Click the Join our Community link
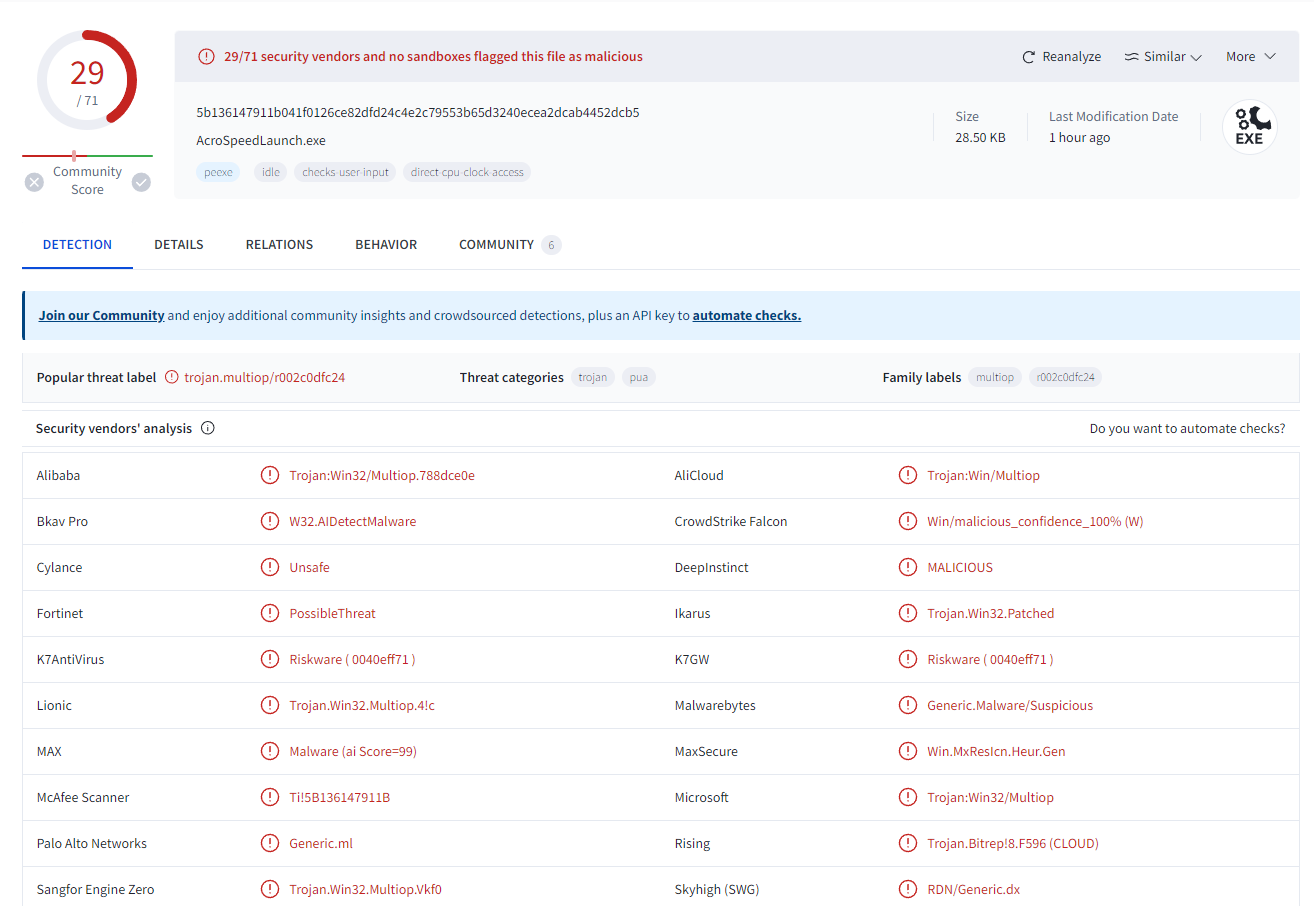The height and width of the screenshot is (906, 1314). pyautogui.click(x=101, y=315)
